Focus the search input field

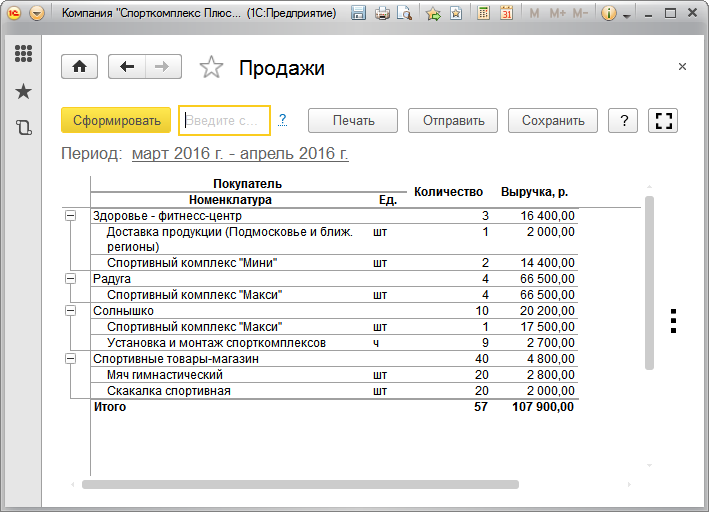tap(224, 120)
